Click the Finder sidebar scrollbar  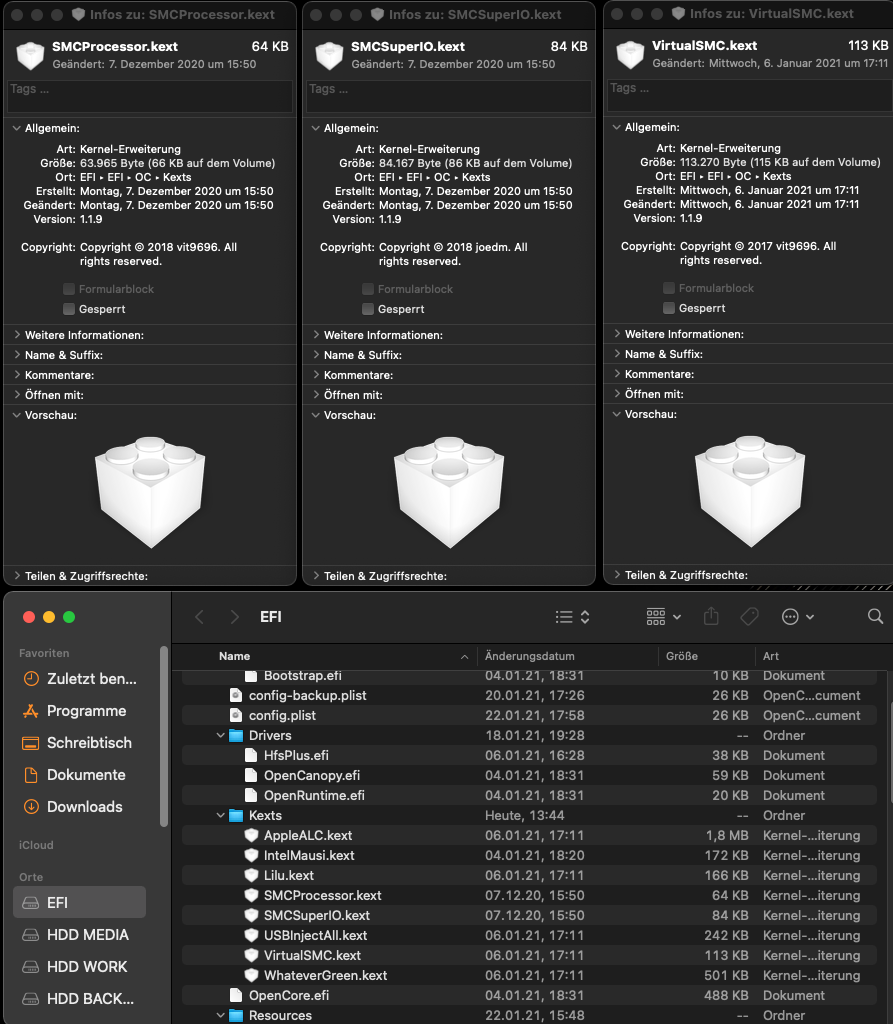click(x=164, y=737)
